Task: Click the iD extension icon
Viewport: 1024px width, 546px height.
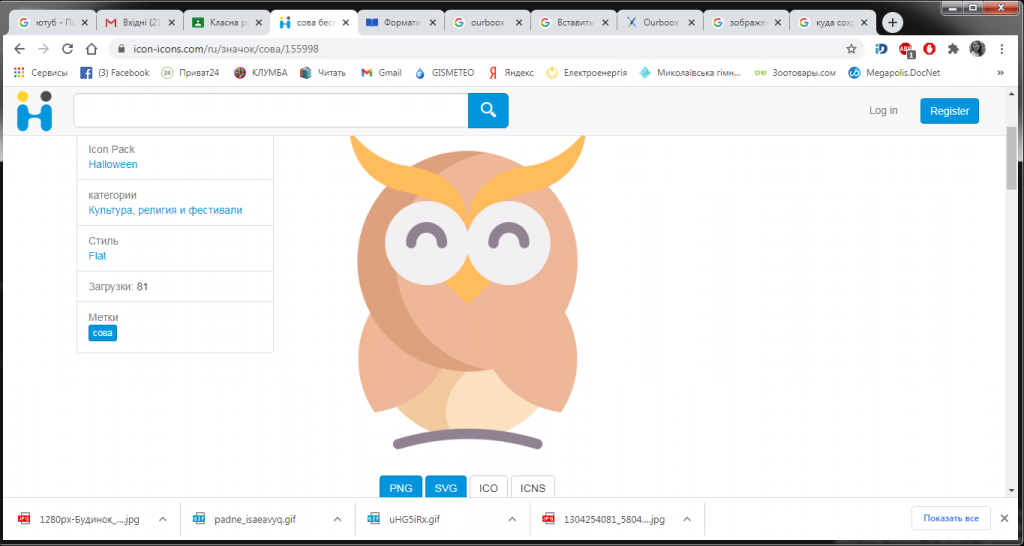Action: point(882,49)
